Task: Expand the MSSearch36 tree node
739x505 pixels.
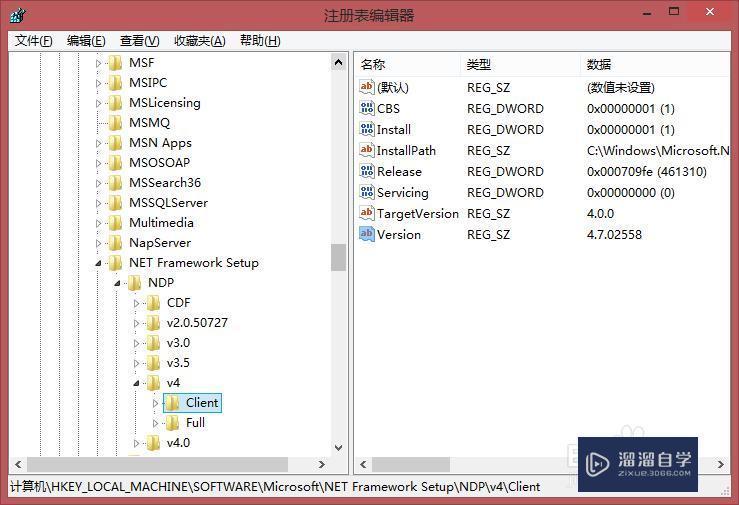Action: pos(98,183)
